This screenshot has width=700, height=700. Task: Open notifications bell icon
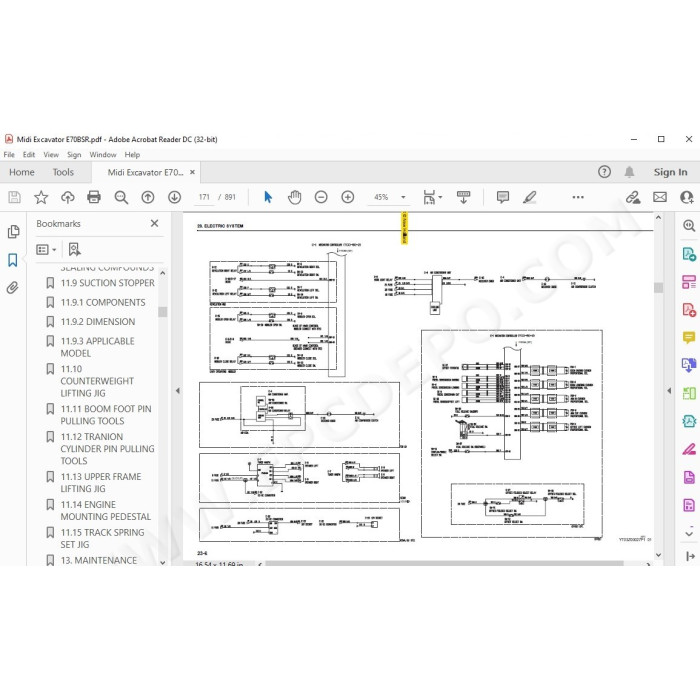pos(629,172)
